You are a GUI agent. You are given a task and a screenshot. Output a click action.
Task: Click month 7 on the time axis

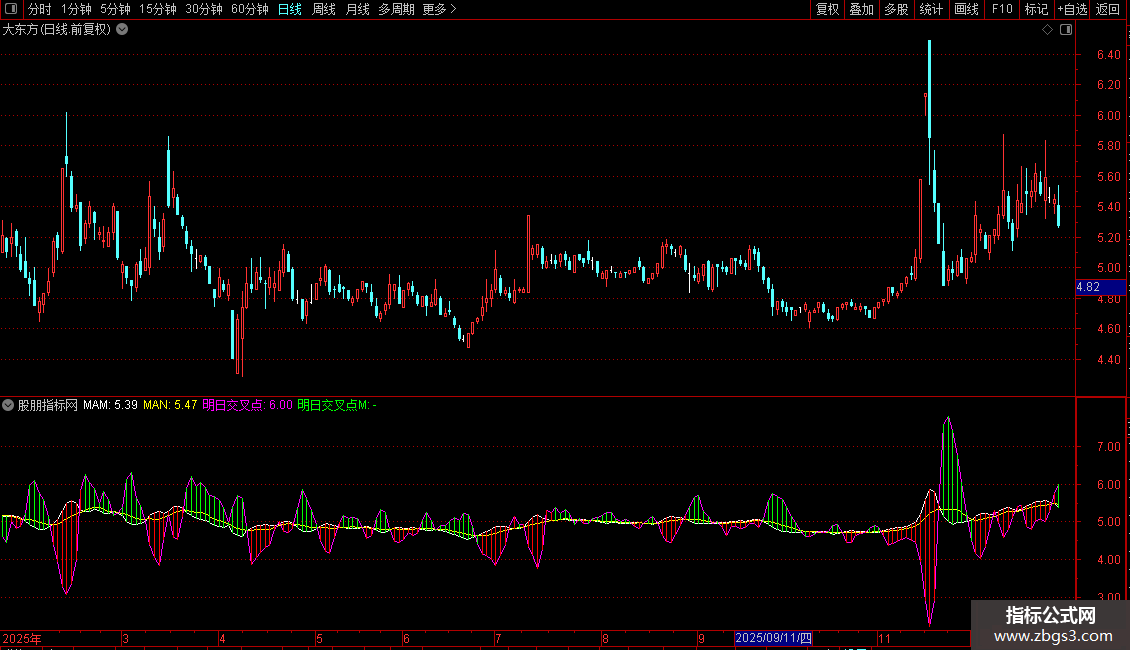(x=498, y=638)
